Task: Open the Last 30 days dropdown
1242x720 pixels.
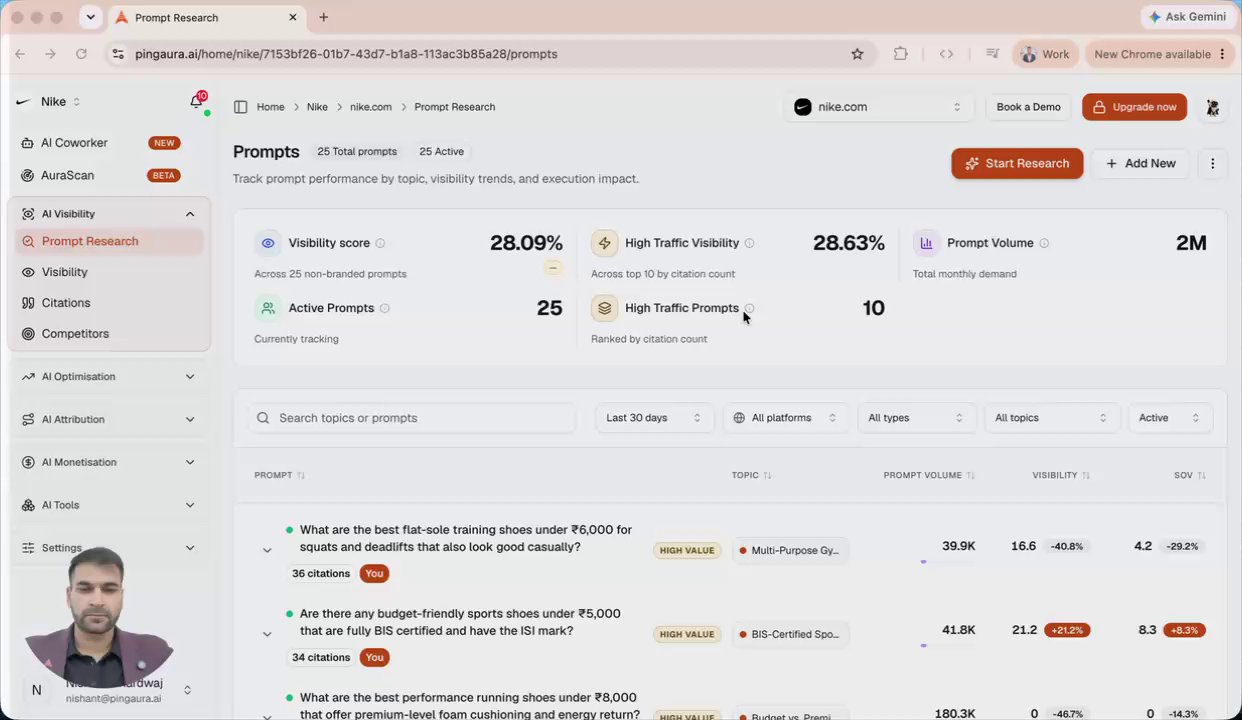Action: pos(653,418)
